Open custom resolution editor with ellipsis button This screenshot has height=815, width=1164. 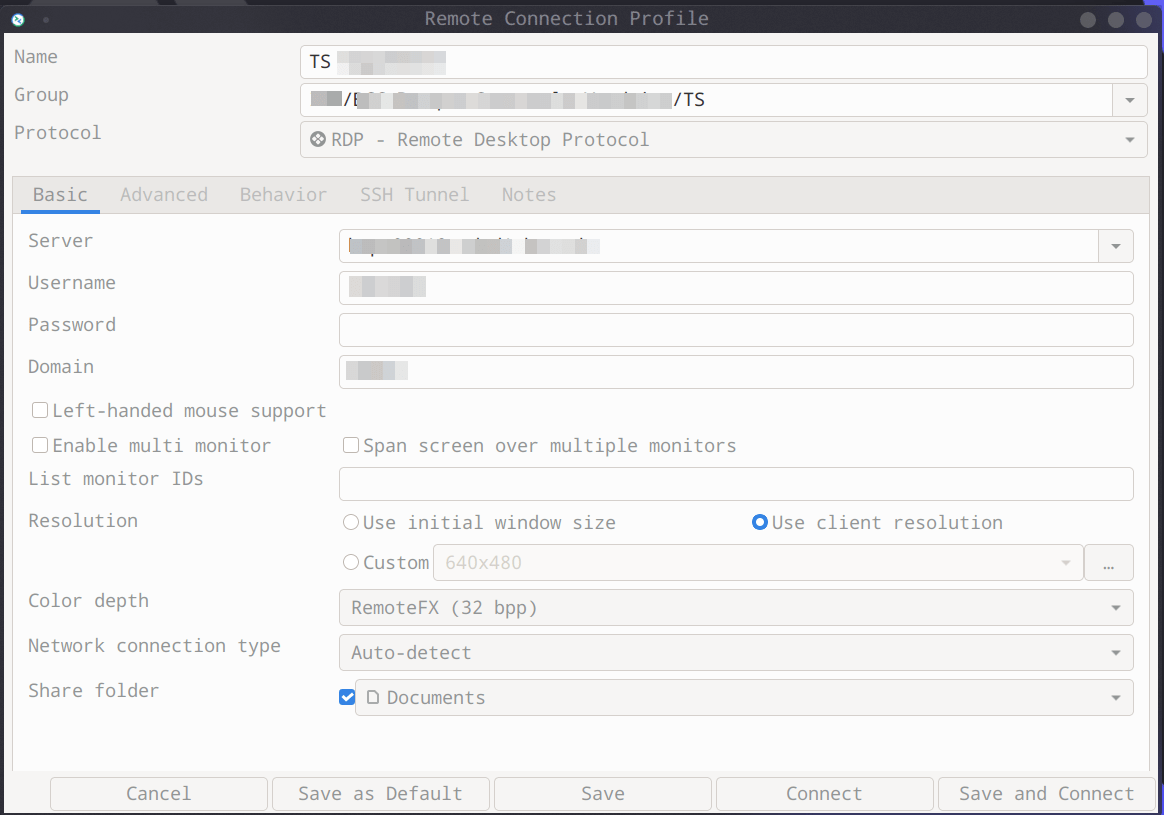pos(1108,563)
